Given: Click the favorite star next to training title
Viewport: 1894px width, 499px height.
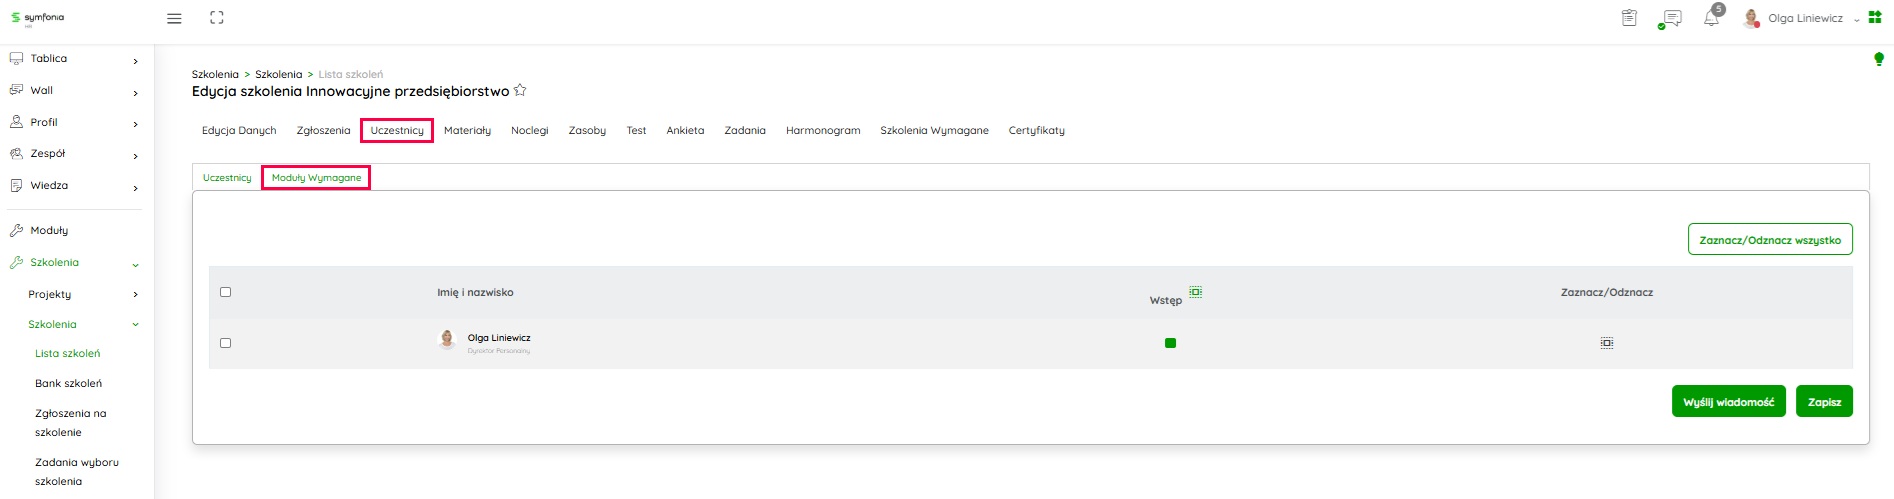Looking at the screenshot, I should click(520, 91).
